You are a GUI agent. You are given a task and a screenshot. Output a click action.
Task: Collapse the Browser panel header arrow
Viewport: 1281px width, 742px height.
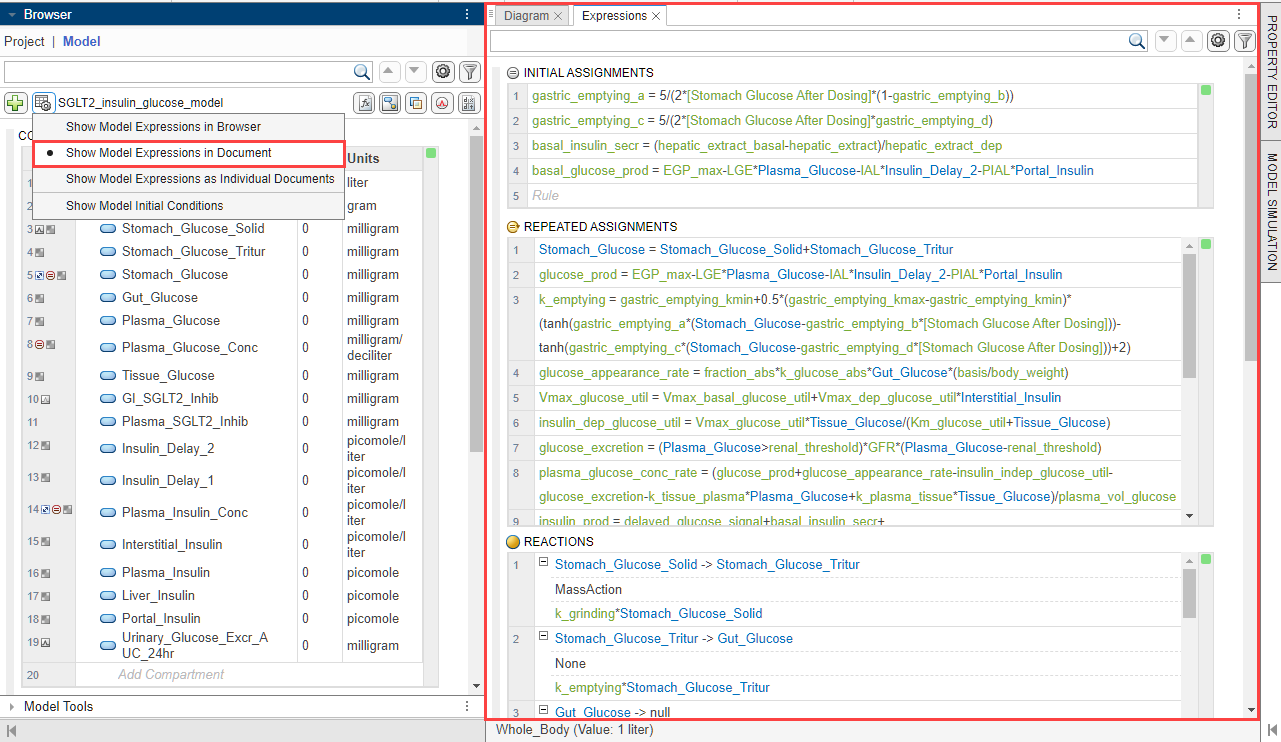pos(12,14)
